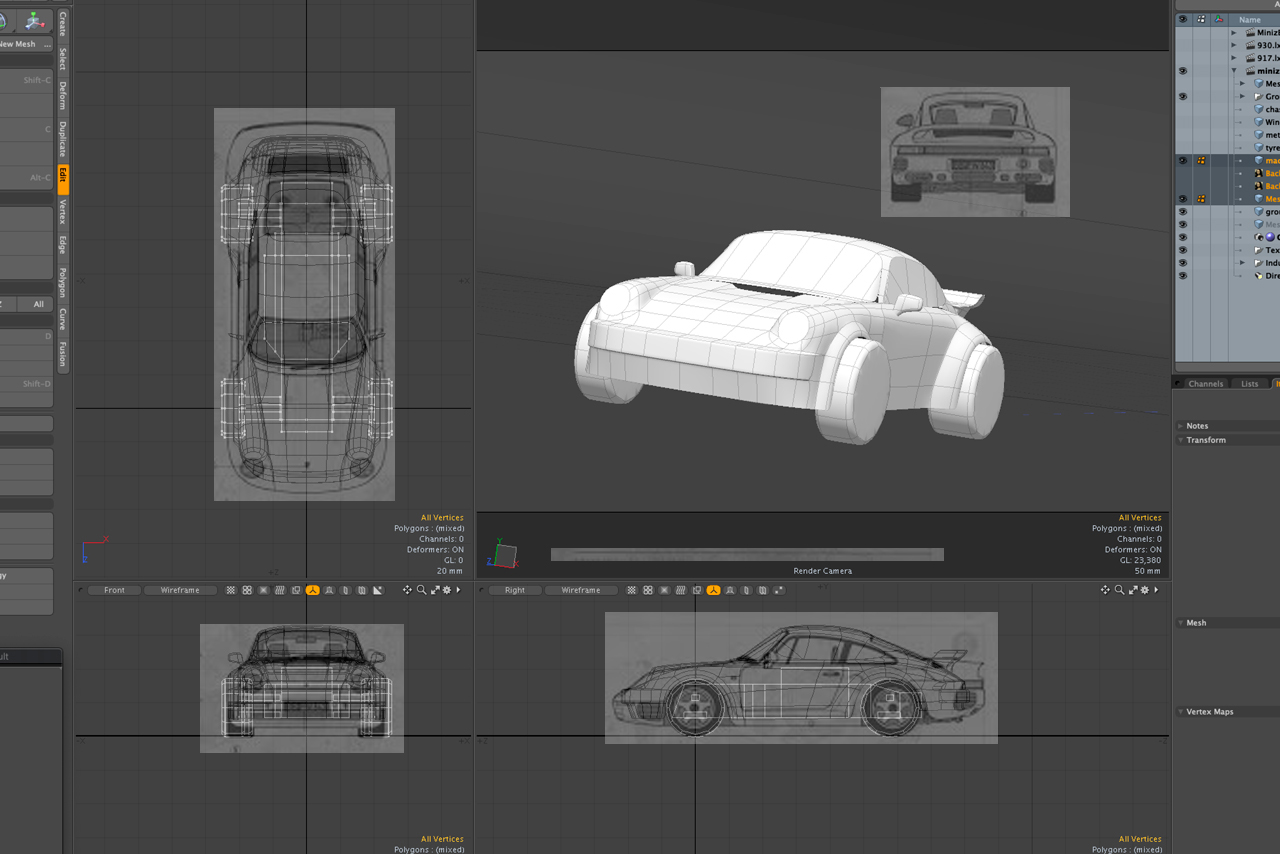The image size is (1280, 854).
Task: Click the All button in the left panel
Action: click(38, 304)
